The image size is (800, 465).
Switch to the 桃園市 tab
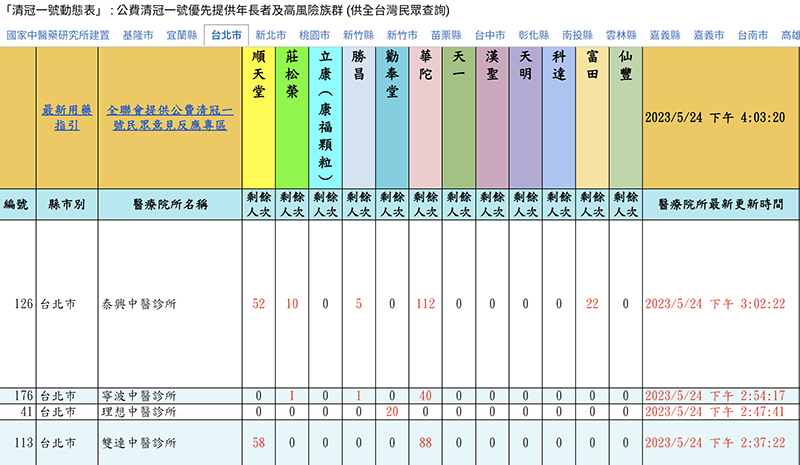tap(314, 35)
